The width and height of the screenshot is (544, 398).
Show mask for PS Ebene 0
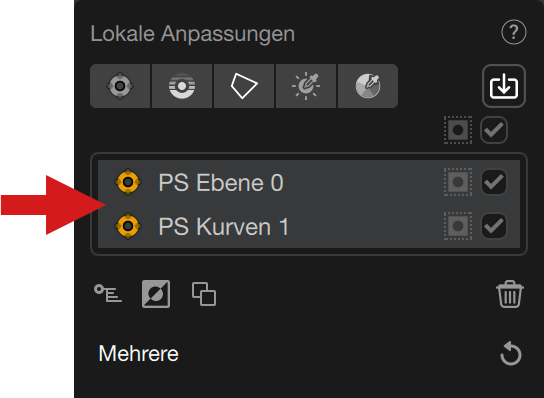pos(458,182)
